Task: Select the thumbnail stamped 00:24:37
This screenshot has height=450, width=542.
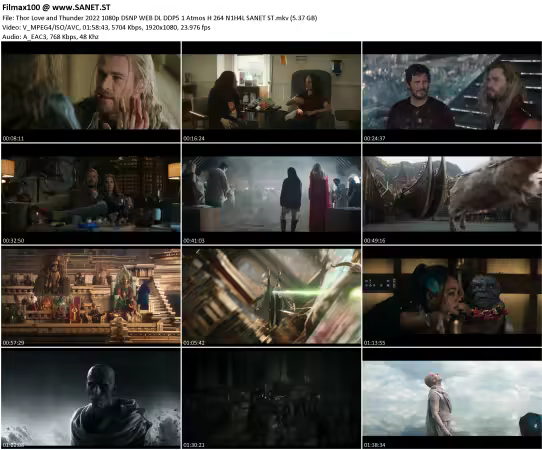Action: tap(452, 92)
